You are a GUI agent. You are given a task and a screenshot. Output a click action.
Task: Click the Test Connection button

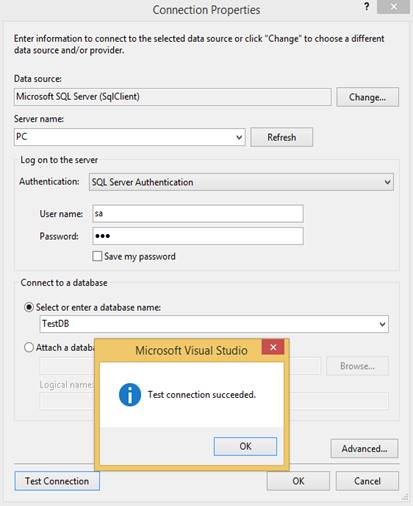(57, 481)
